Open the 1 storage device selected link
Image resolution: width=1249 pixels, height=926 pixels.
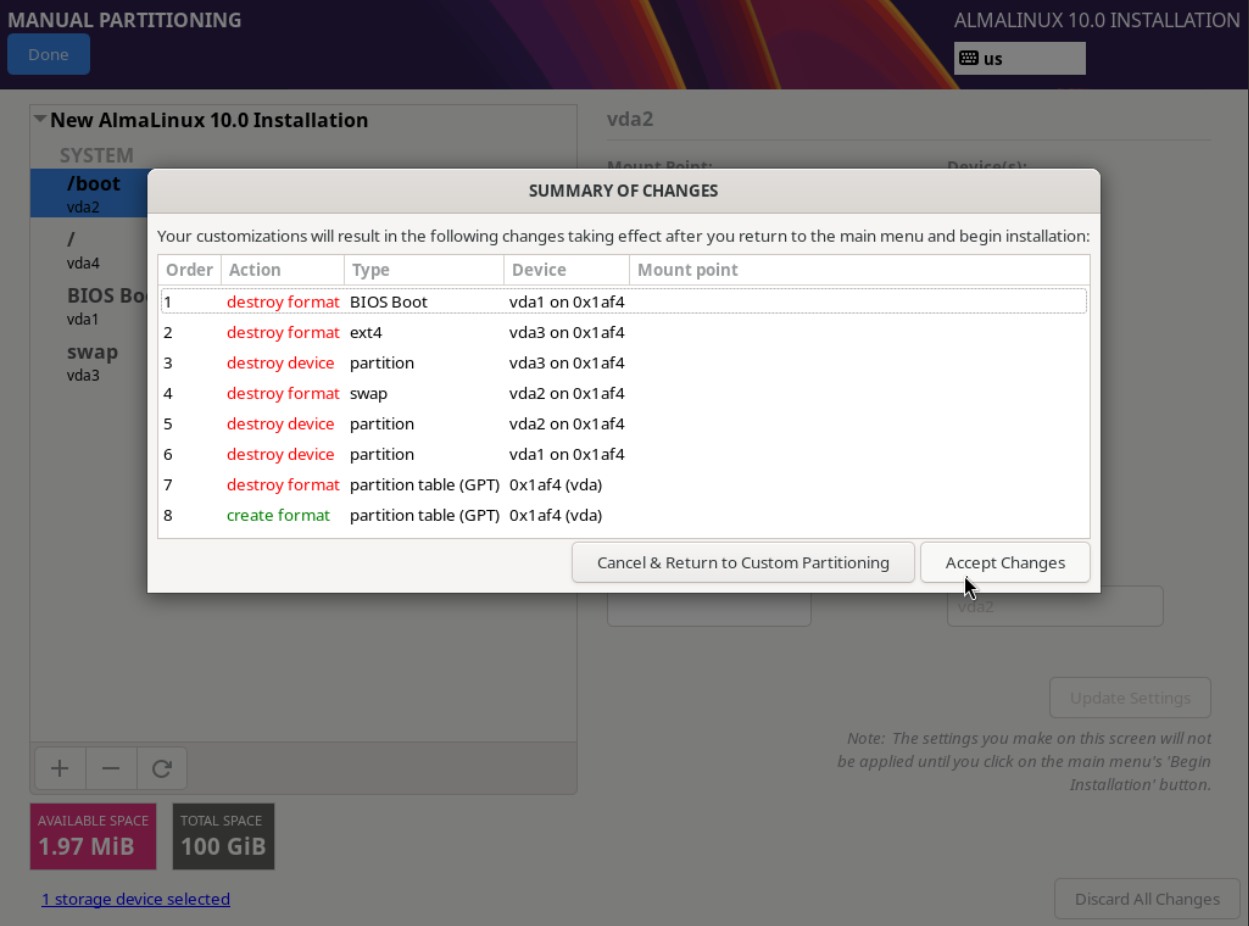click(x=136, y=899)
